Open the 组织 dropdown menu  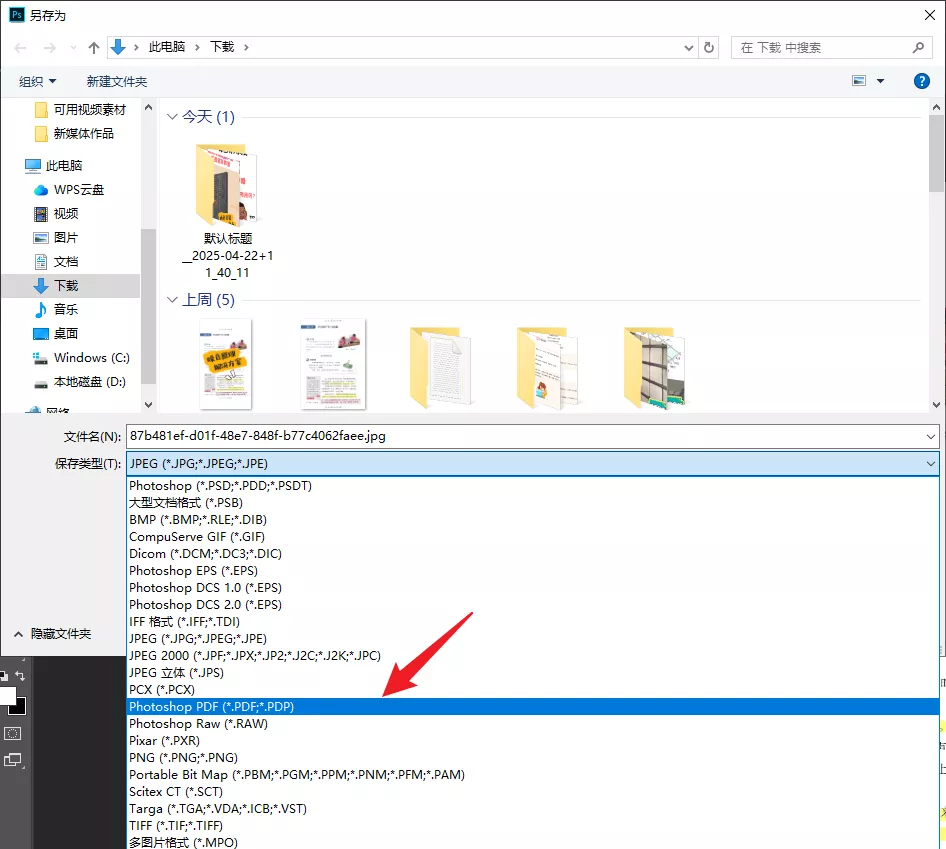point(37,81)
